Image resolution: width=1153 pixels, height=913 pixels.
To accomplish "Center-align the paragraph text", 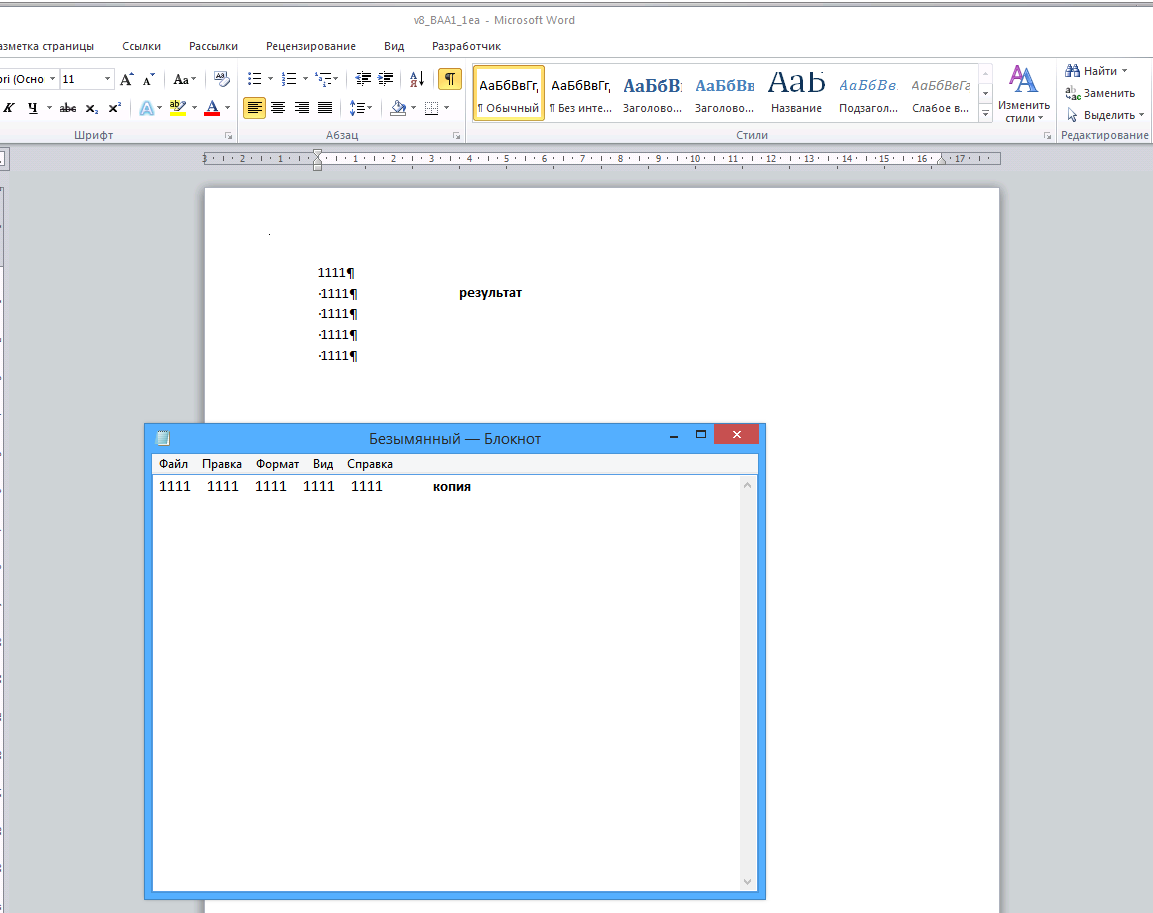I will click(x=278, y=108).
